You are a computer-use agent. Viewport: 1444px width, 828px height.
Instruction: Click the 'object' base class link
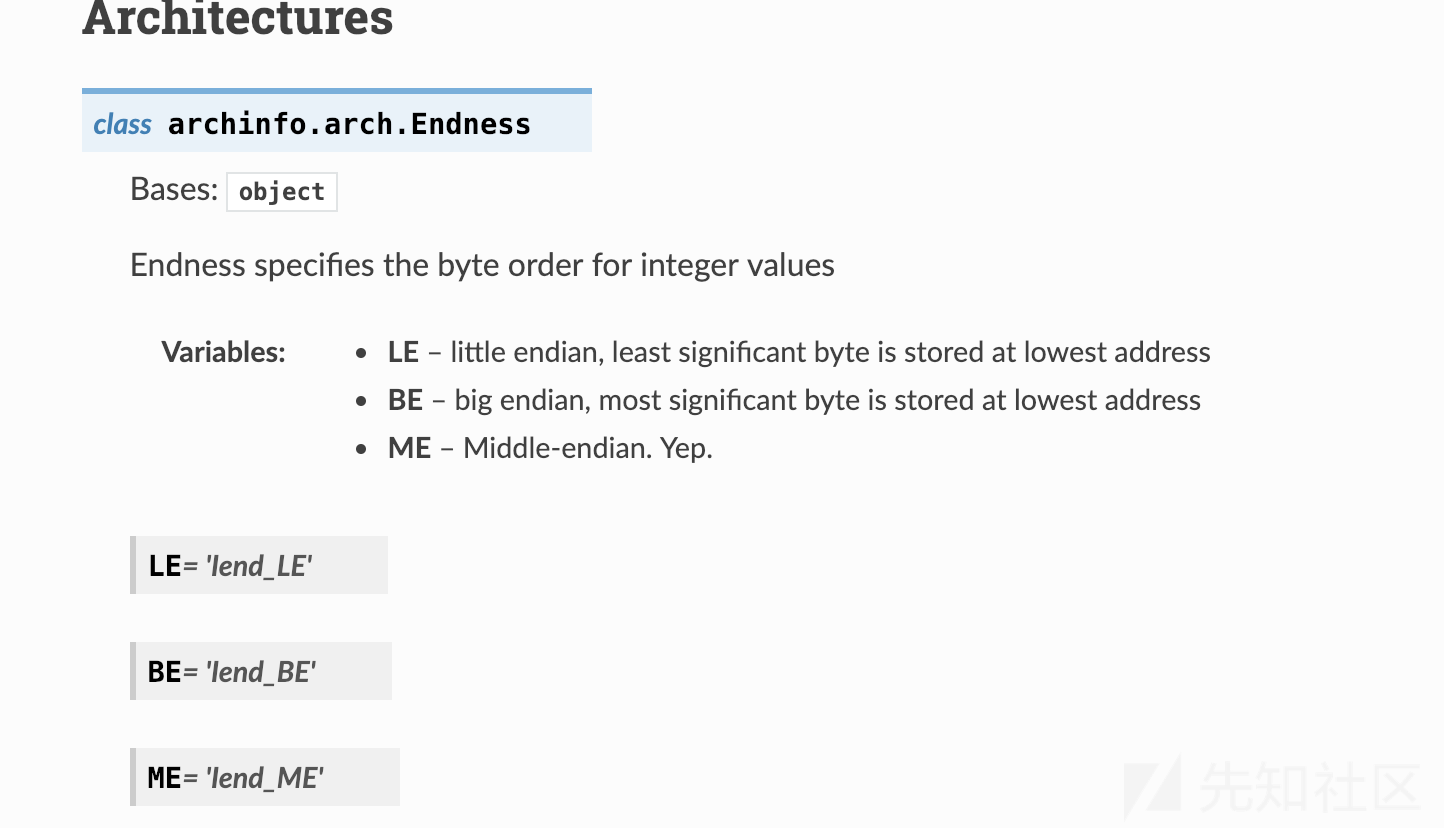pos(282,191)
